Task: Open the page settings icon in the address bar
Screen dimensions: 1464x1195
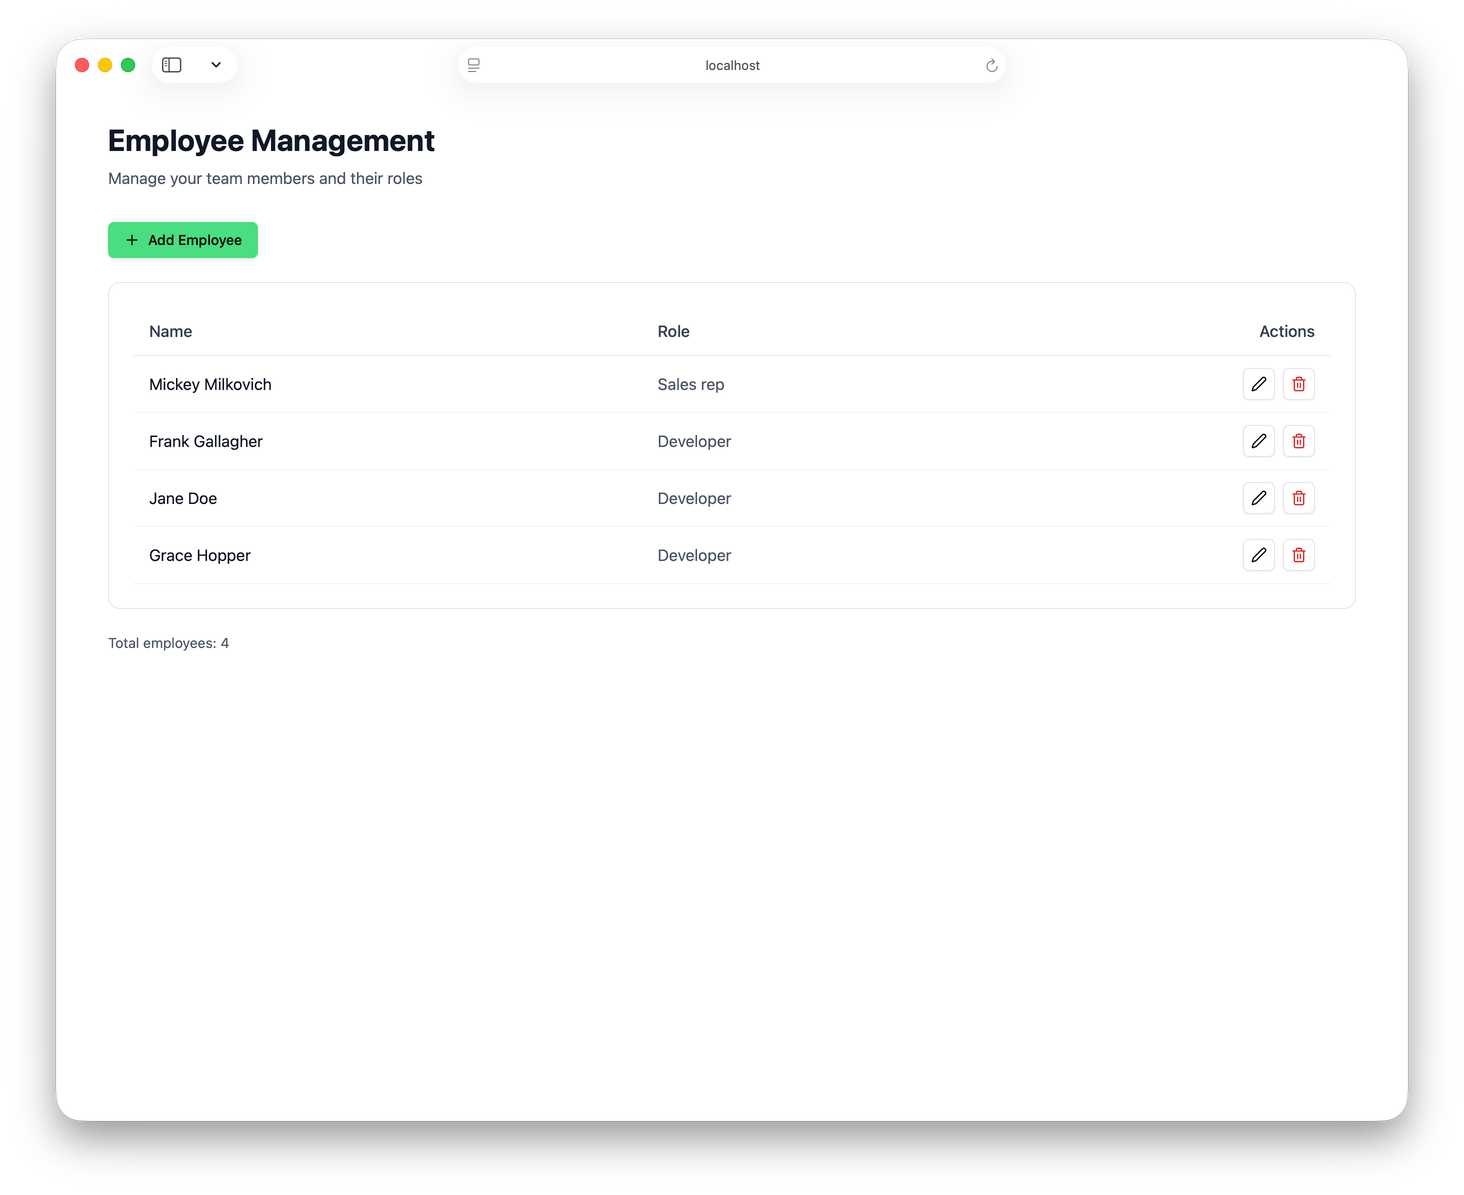Action: tap(474, 66)
